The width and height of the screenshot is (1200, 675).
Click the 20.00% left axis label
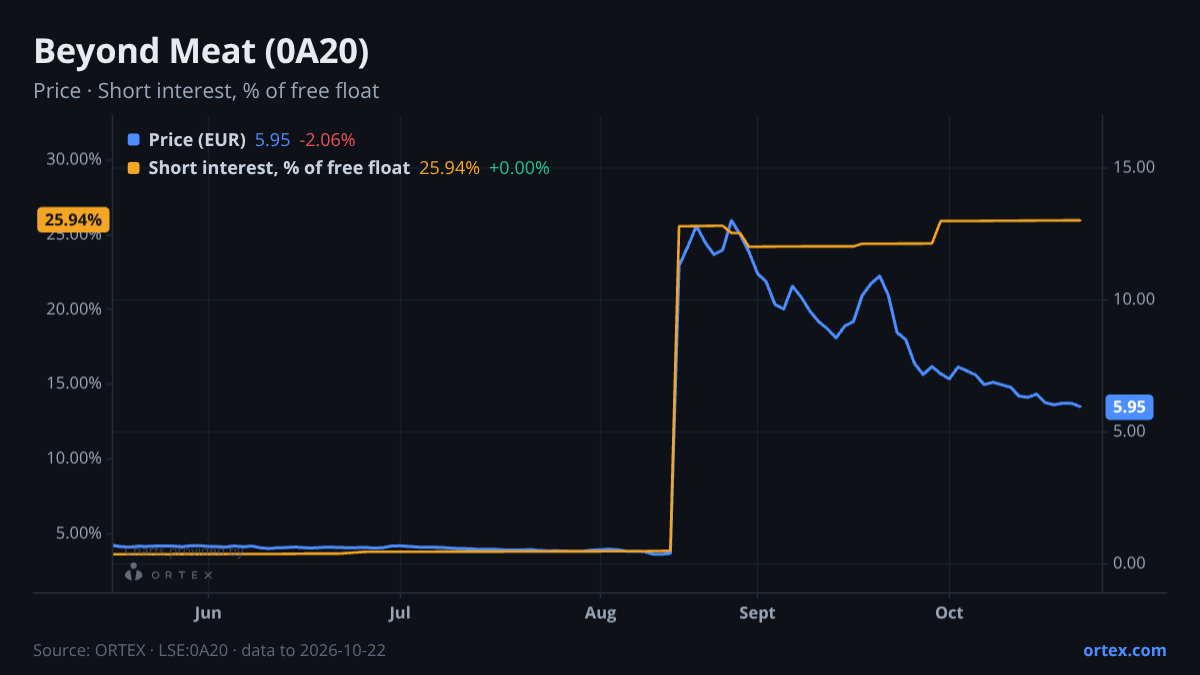coord(76,309)
